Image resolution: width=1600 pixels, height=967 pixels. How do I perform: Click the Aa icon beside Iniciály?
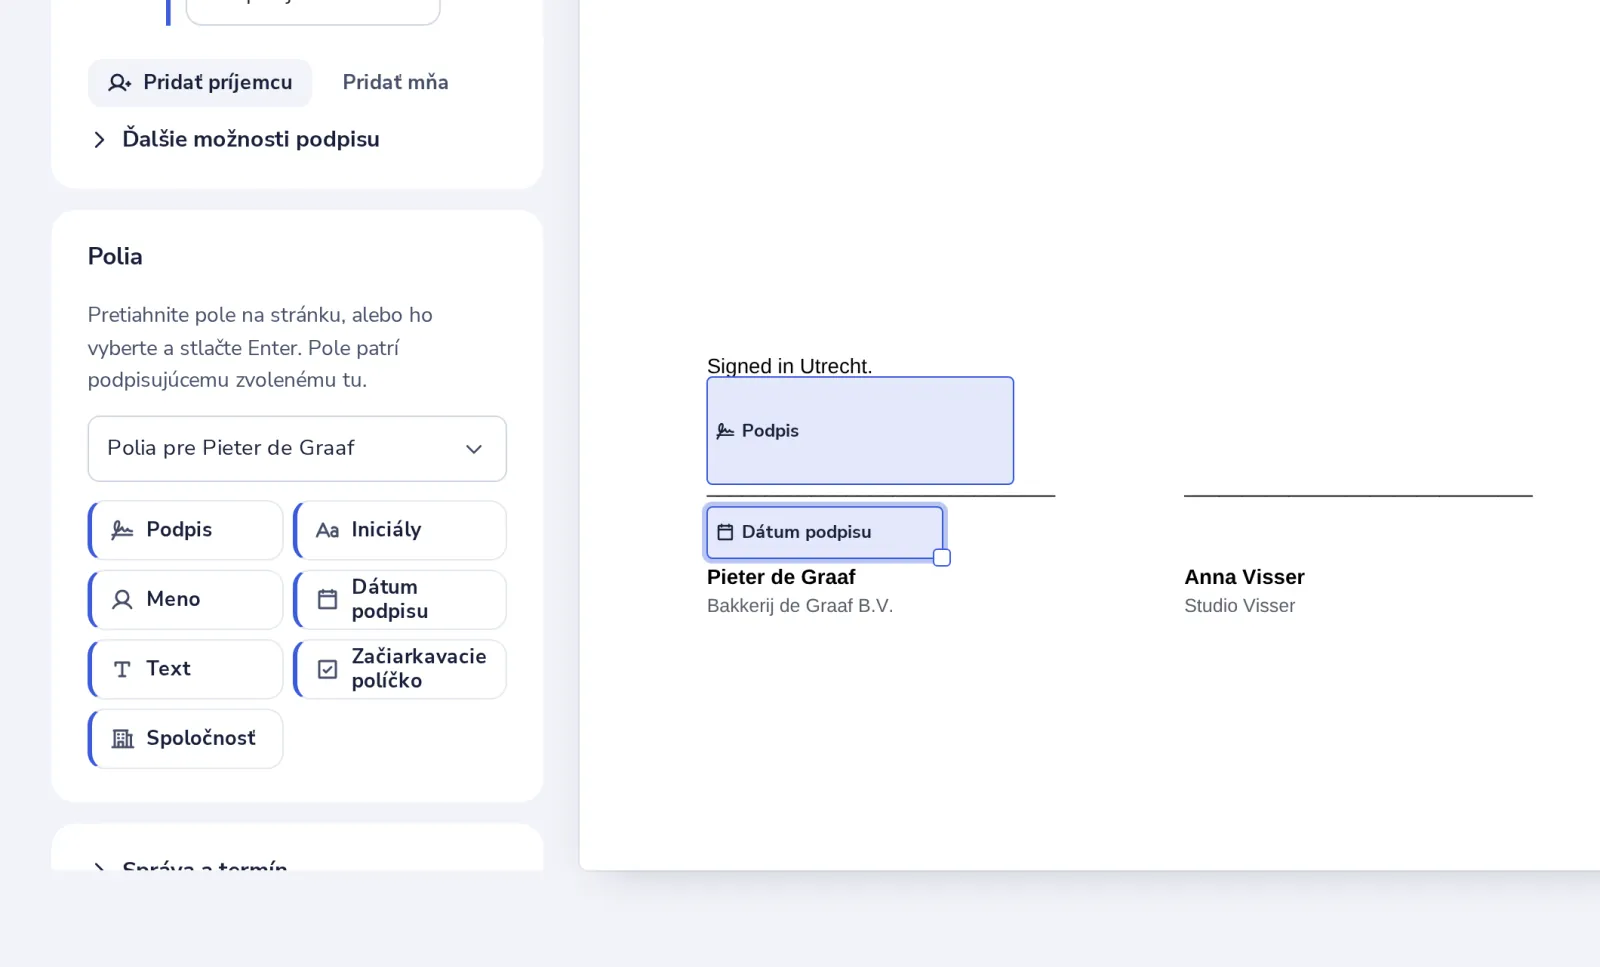pyautogui.click(x=327, y=530)
